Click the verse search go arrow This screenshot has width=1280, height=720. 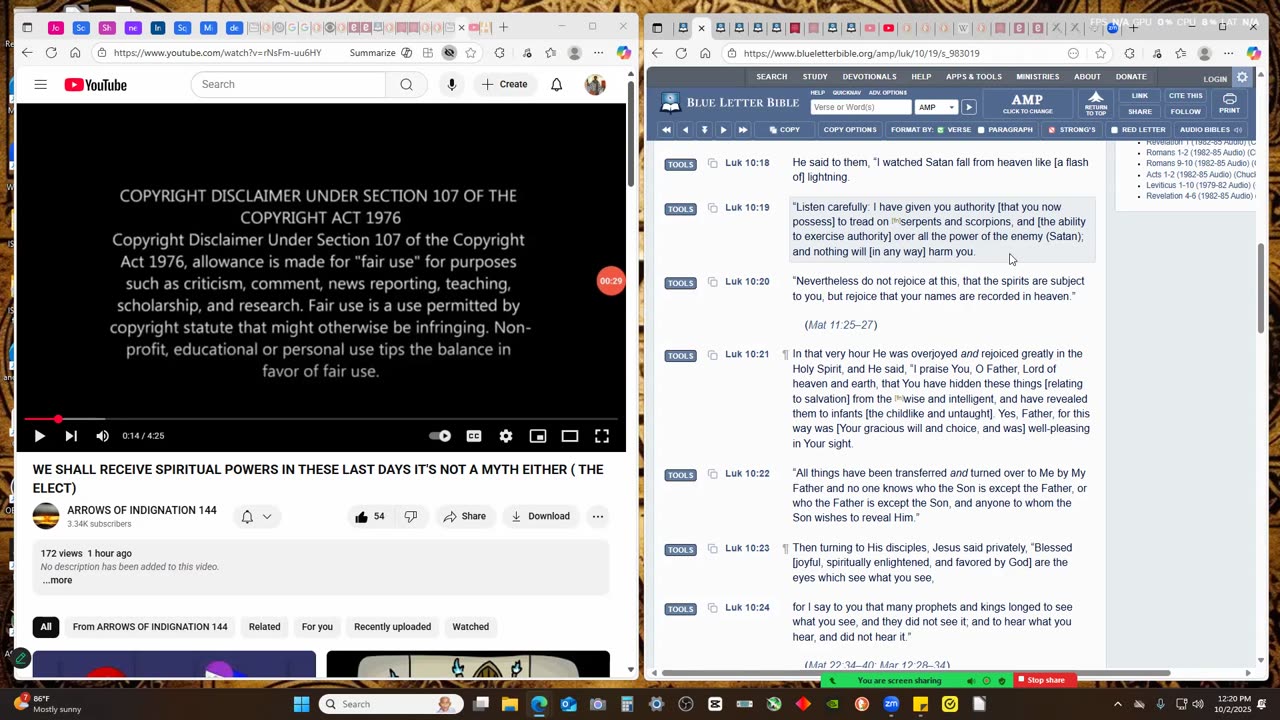coord(968,107)
